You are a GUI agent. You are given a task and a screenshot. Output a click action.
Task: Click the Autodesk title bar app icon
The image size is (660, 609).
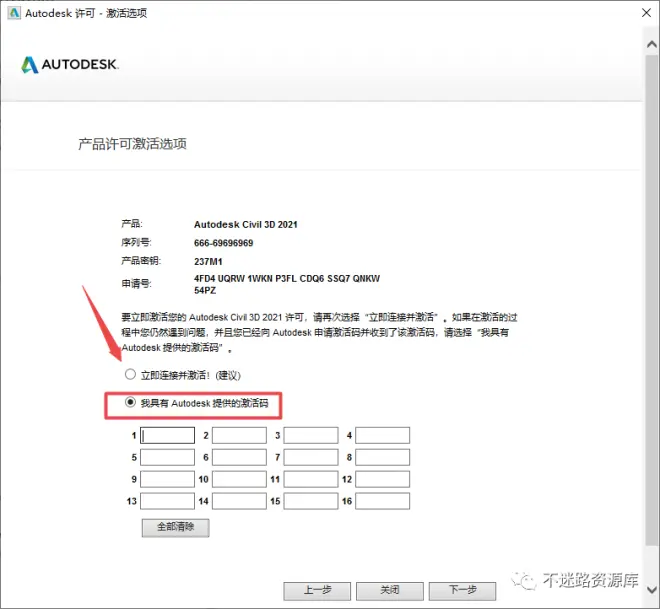(x=14, y=13)
